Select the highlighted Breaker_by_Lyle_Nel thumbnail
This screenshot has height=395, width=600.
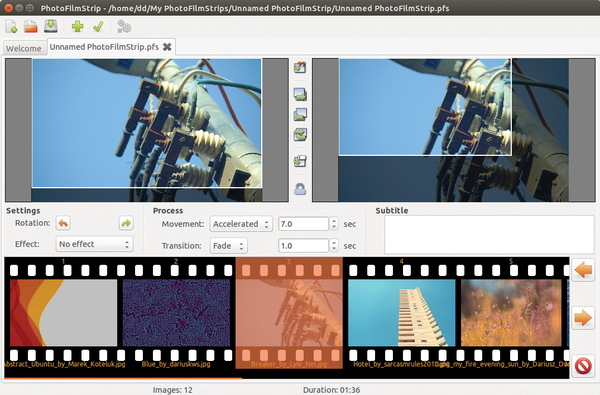289,313
